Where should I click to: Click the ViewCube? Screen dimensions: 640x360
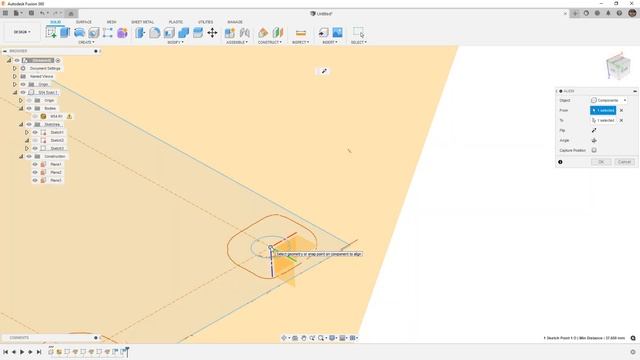618,66
